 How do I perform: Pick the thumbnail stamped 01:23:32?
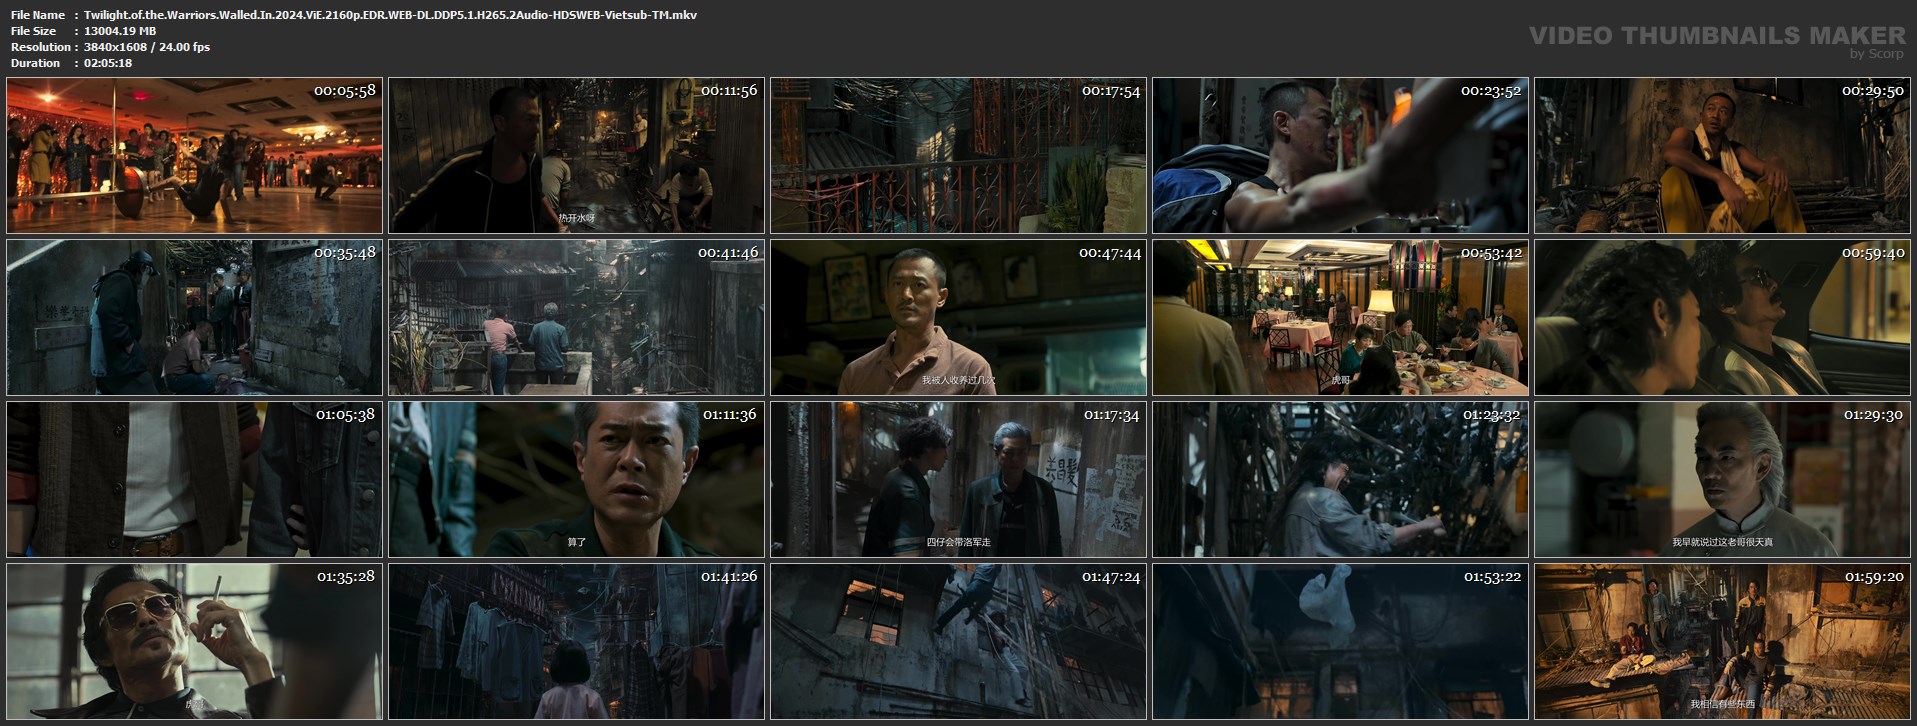click(x=1340, y=480)
